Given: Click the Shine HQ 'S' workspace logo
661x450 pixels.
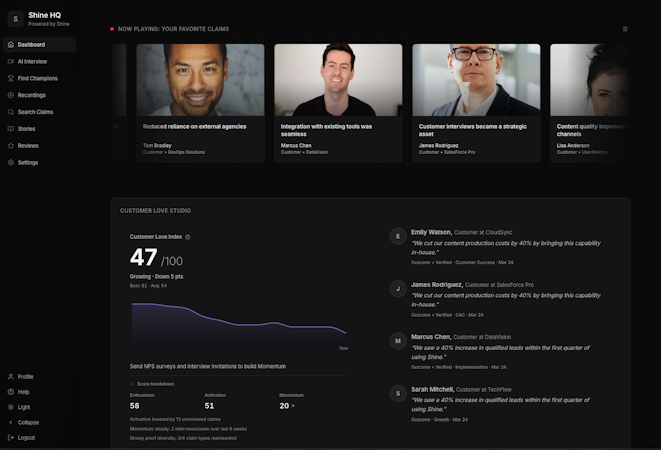Looking at the screenshot, I should click(16, 19).
